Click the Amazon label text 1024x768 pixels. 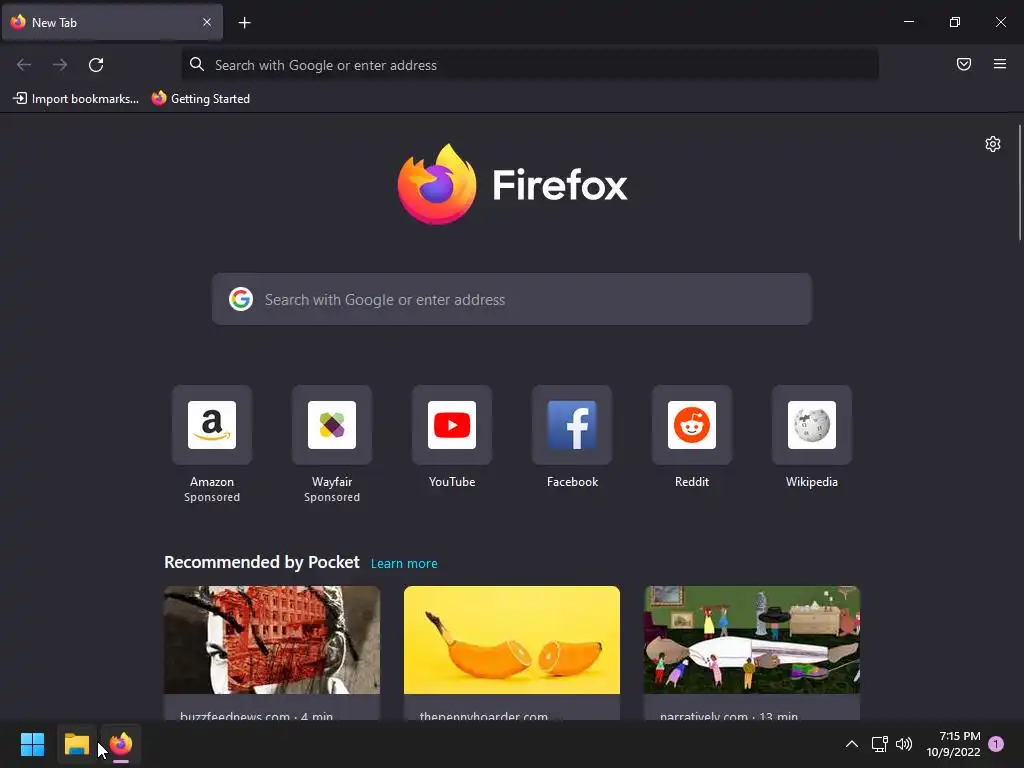212,482
